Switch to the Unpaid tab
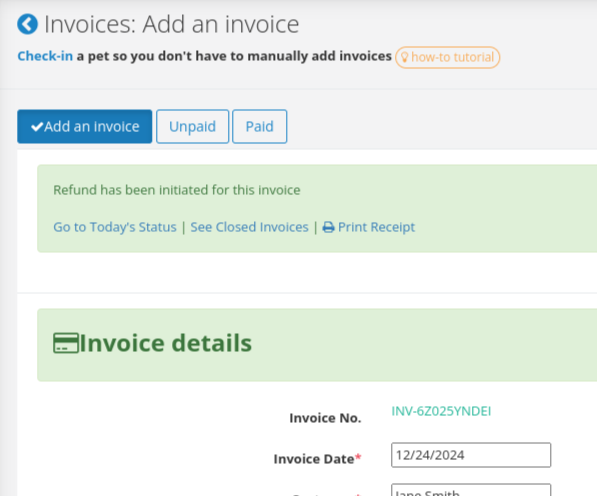597x496 pixels. 192,127
